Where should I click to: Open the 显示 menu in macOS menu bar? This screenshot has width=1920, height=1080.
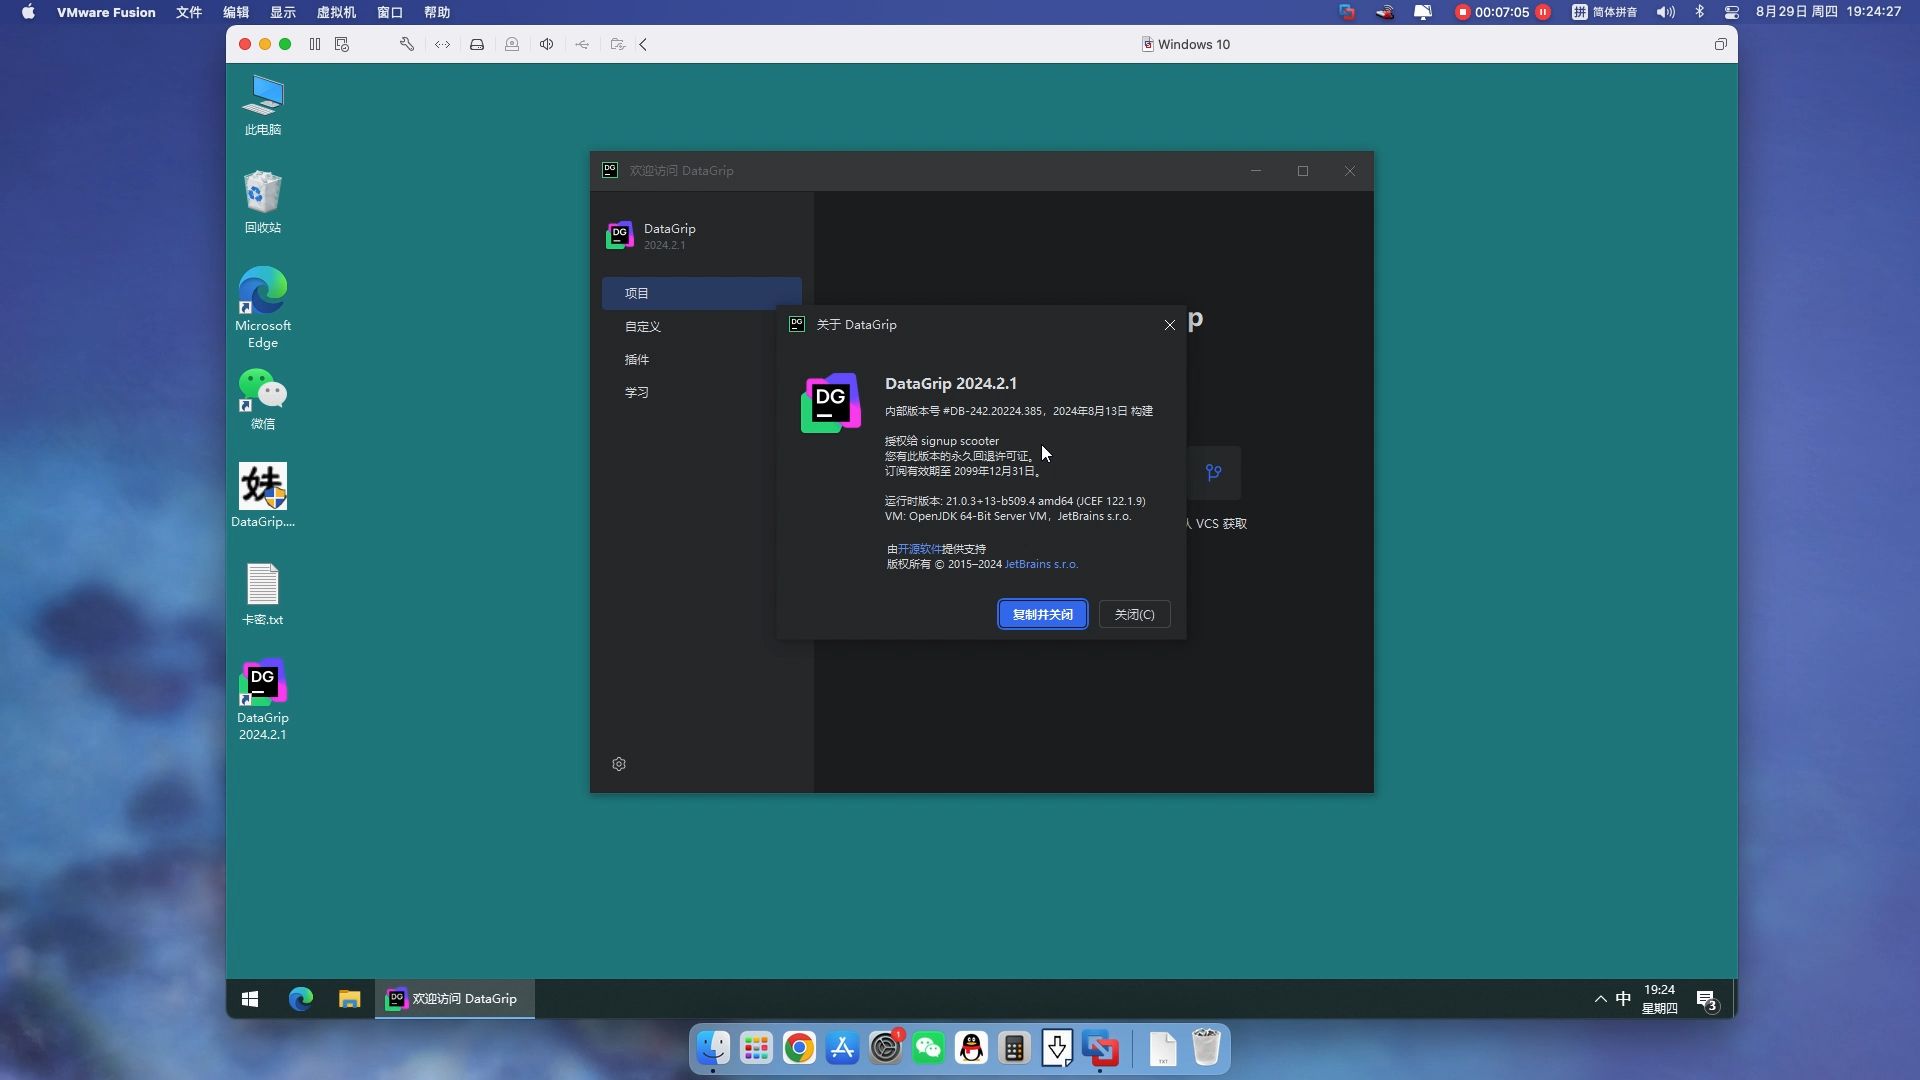point(283,12)
